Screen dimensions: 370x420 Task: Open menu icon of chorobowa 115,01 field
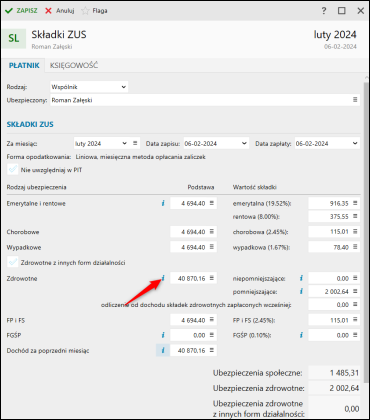coord(355,231)
